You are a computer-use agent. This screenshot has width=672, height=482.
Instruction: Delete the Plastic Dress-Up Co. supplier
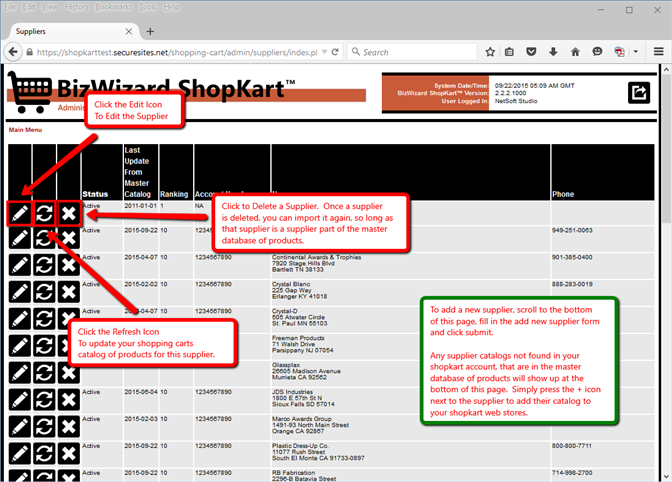[x=69, y=454]
